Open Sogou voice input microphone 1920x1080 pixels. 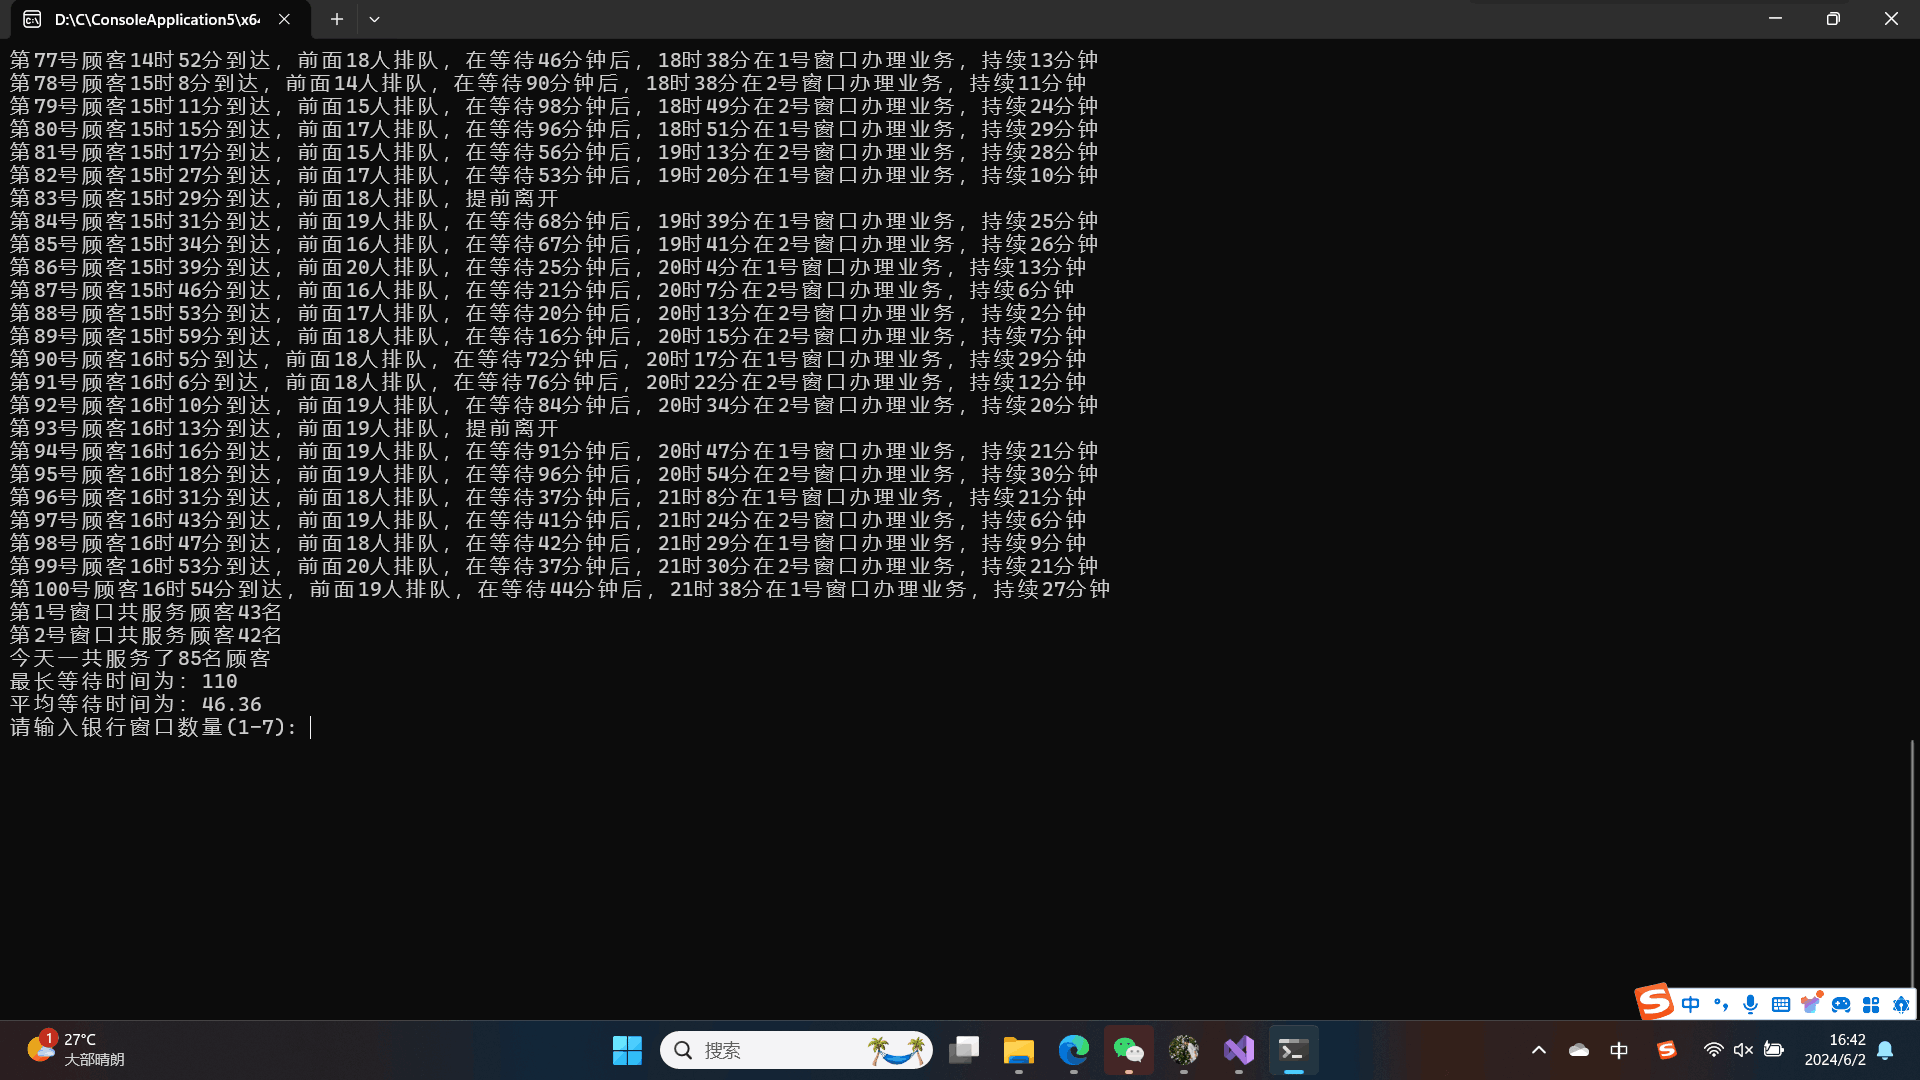pos(1750,1004)
